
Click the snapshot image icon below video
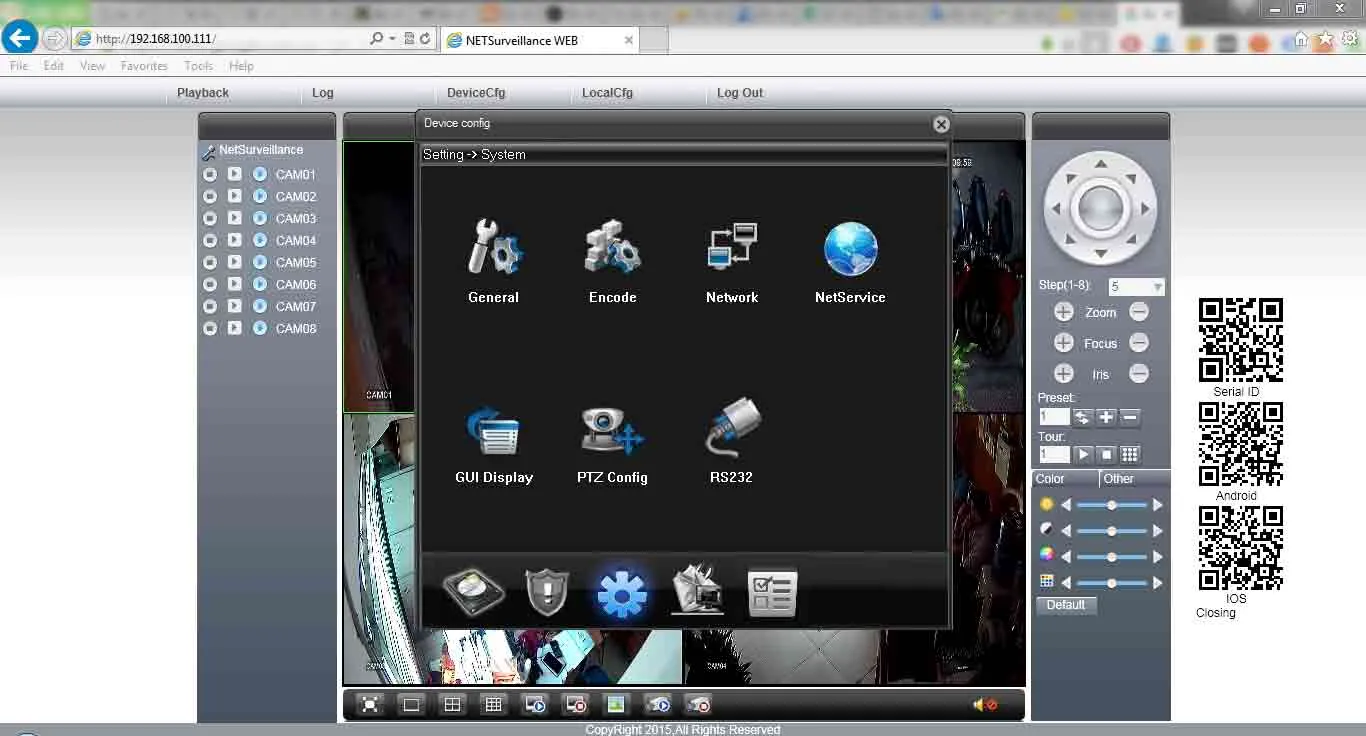(x=617, y=704)
